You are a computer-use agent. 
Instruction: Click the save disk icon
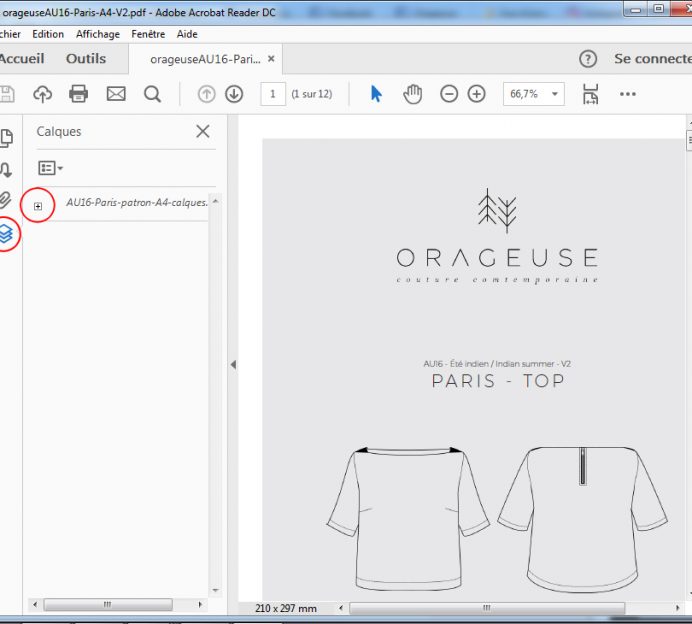tap(6, 94)
